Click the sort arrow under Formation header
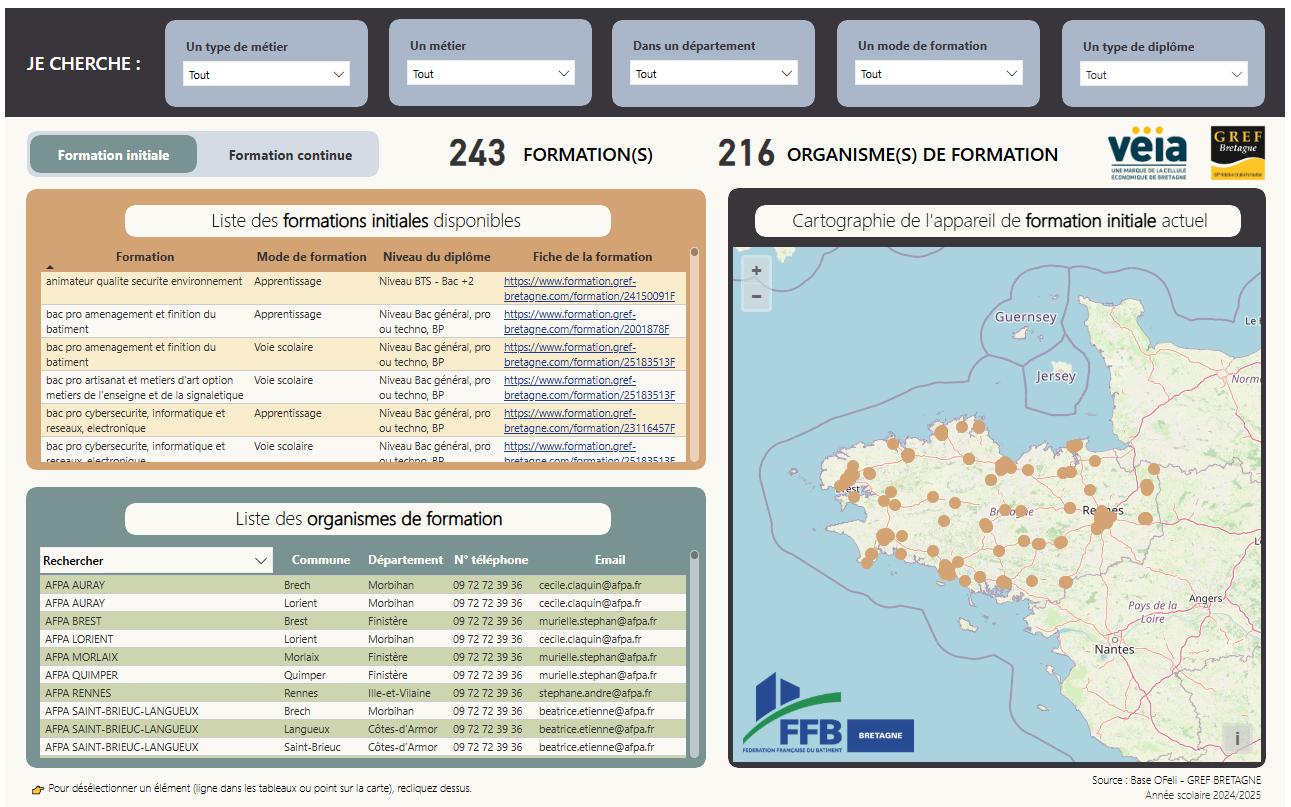This screenshot has width=1291, height=807. click(50, 267)
